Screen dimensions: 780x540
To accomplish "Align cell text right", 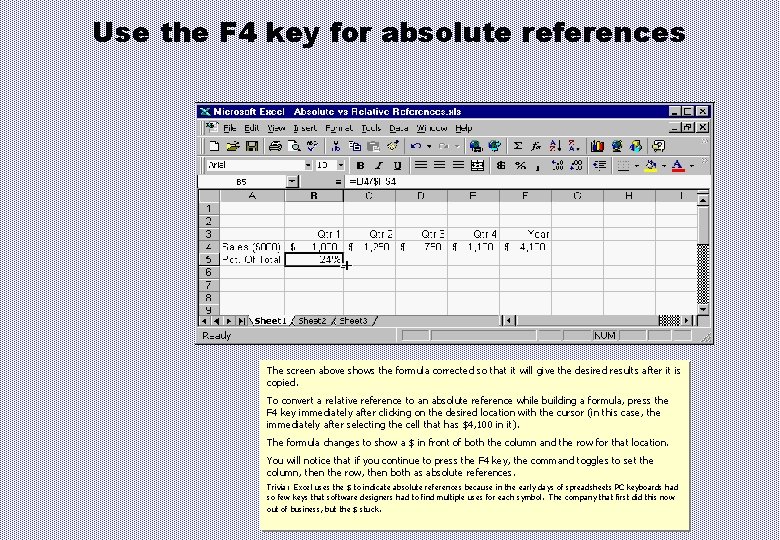I will click(x=458, y=166).
